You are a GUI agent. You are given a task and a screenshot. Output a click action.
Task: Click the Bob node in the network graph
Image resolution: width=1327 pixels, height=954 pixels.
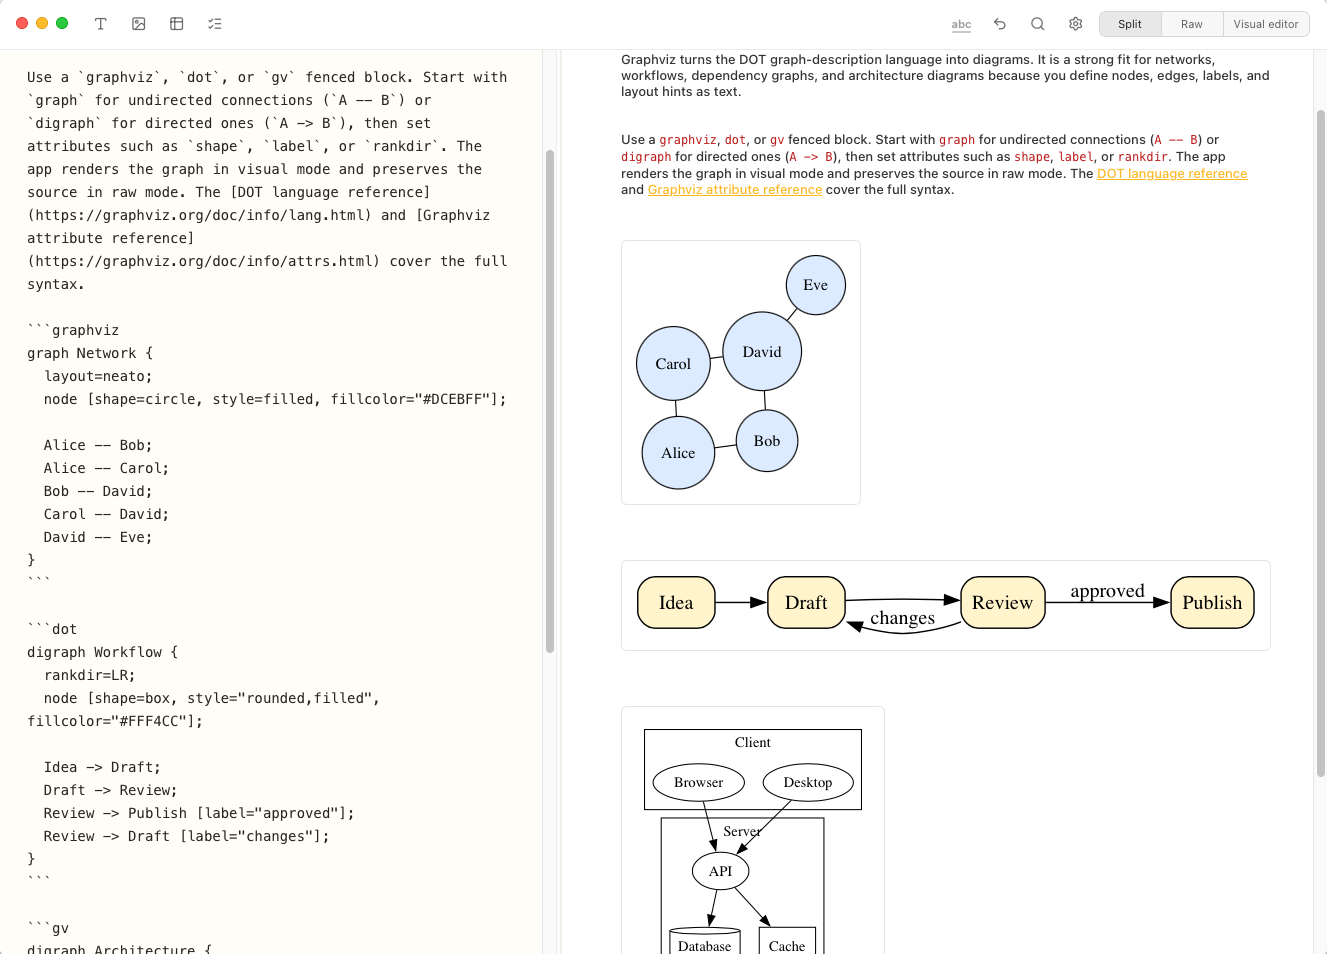[767, 441]
